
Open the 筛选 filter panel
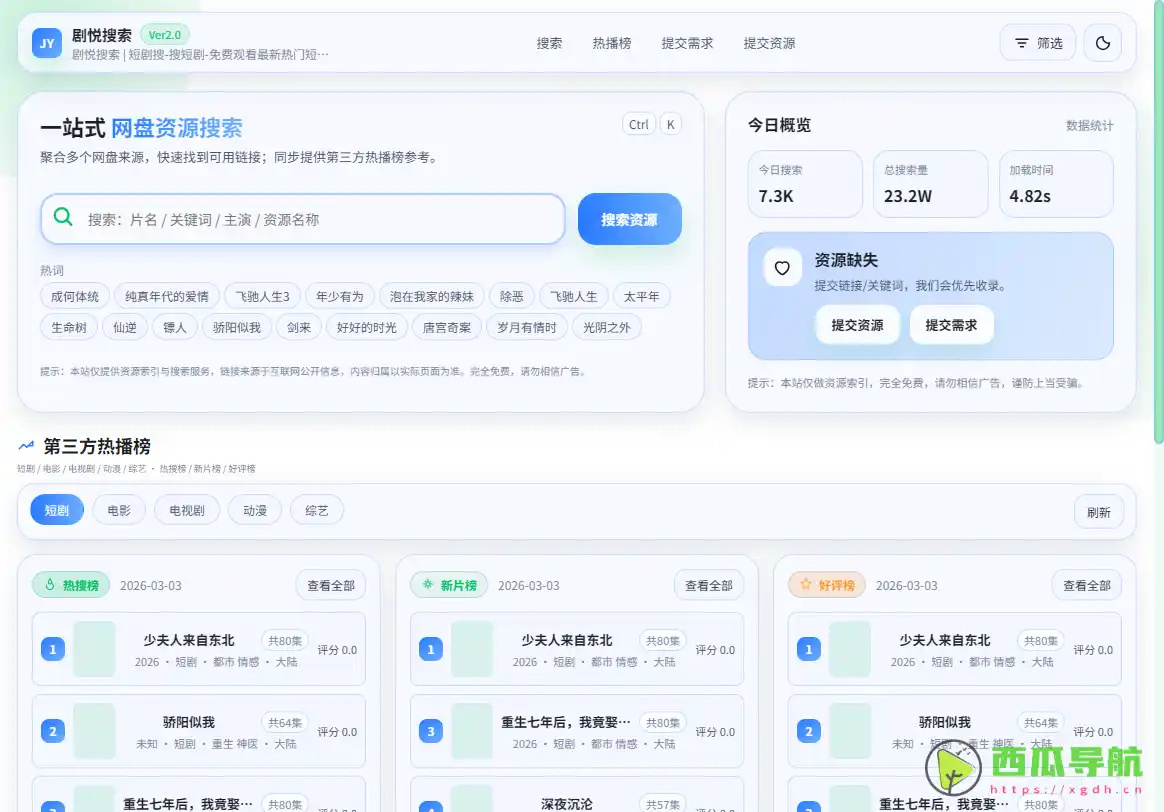[1037, 43]
